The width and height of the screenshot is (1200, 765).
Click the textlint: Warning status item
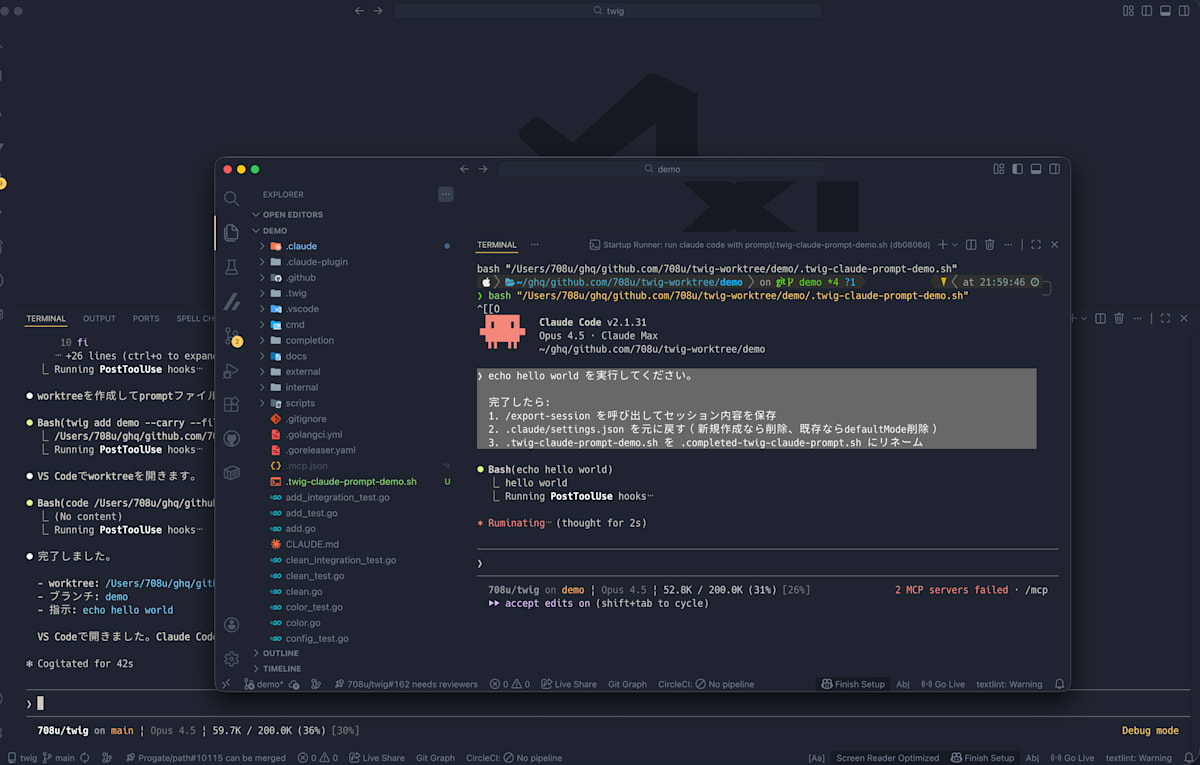pyautogui.click(x=1009, y=684)
